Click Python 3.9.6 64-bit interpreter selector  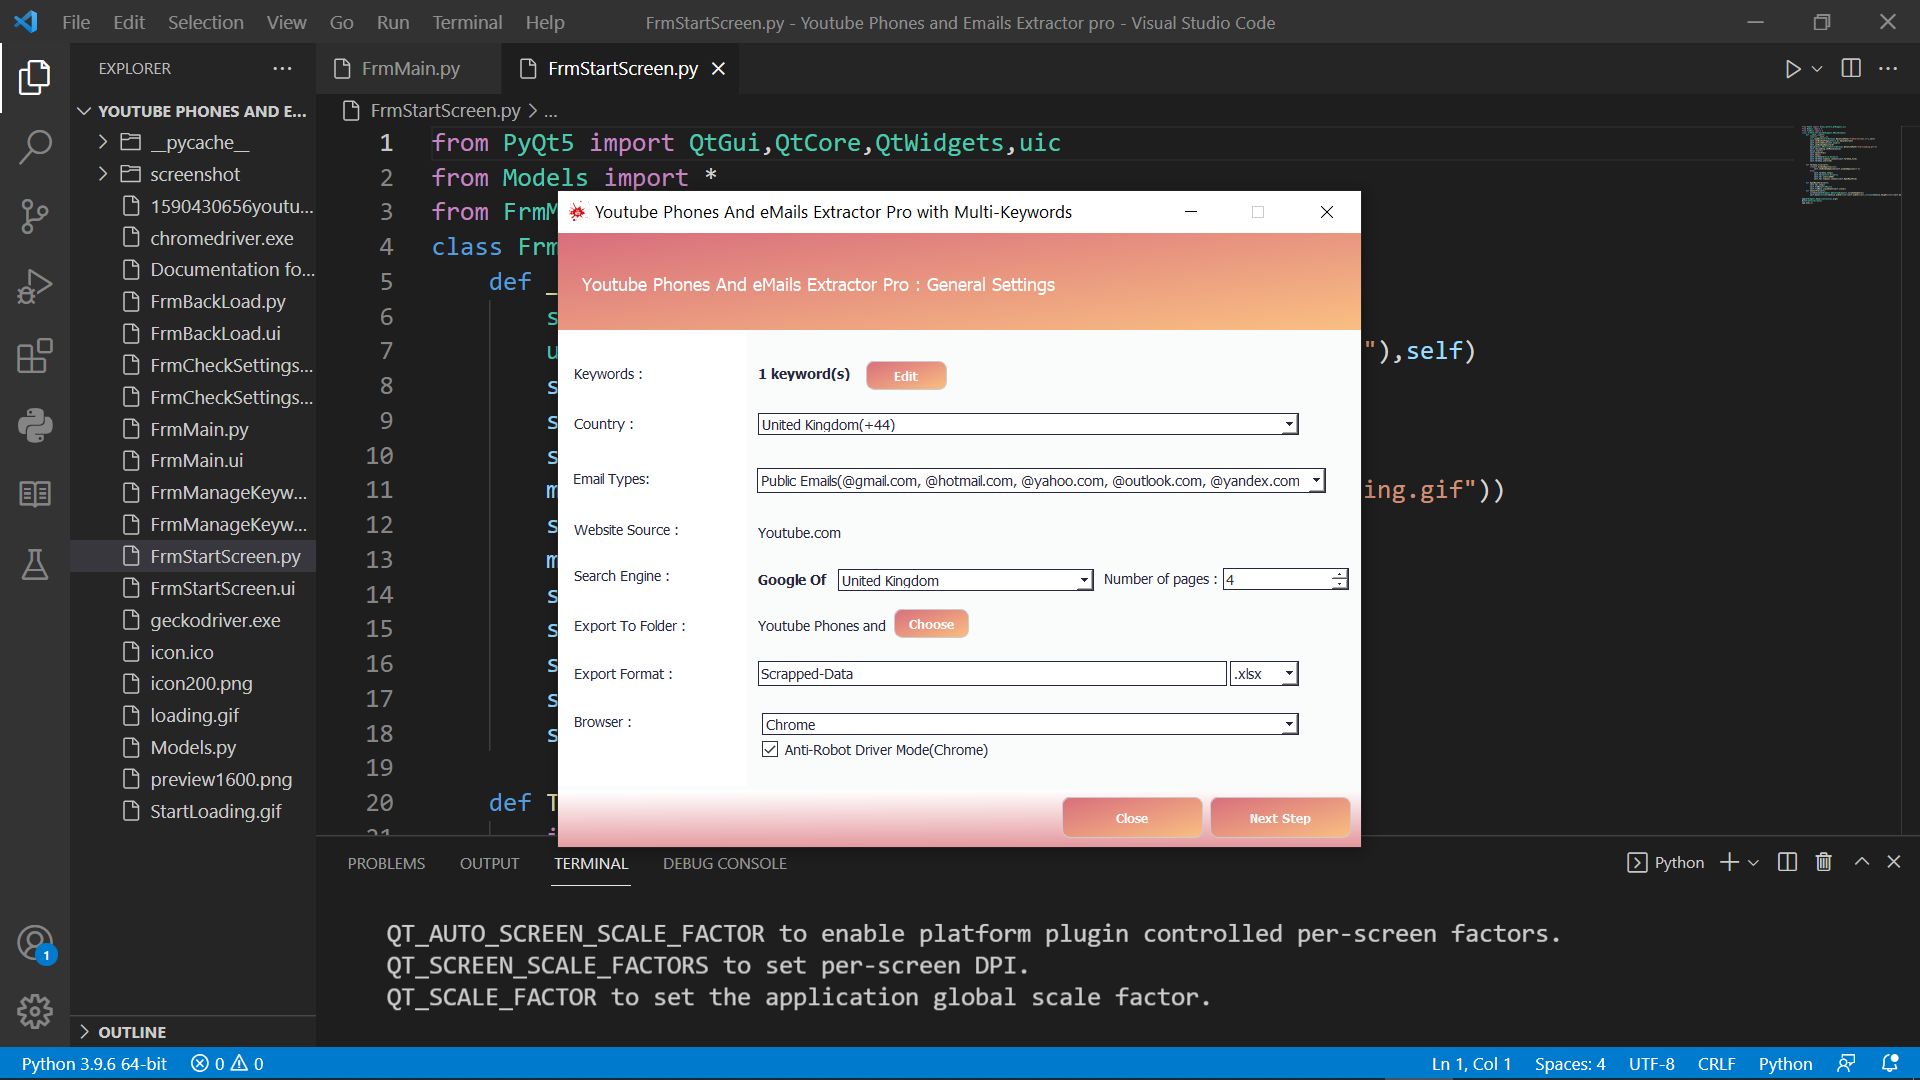[94, 1064]
